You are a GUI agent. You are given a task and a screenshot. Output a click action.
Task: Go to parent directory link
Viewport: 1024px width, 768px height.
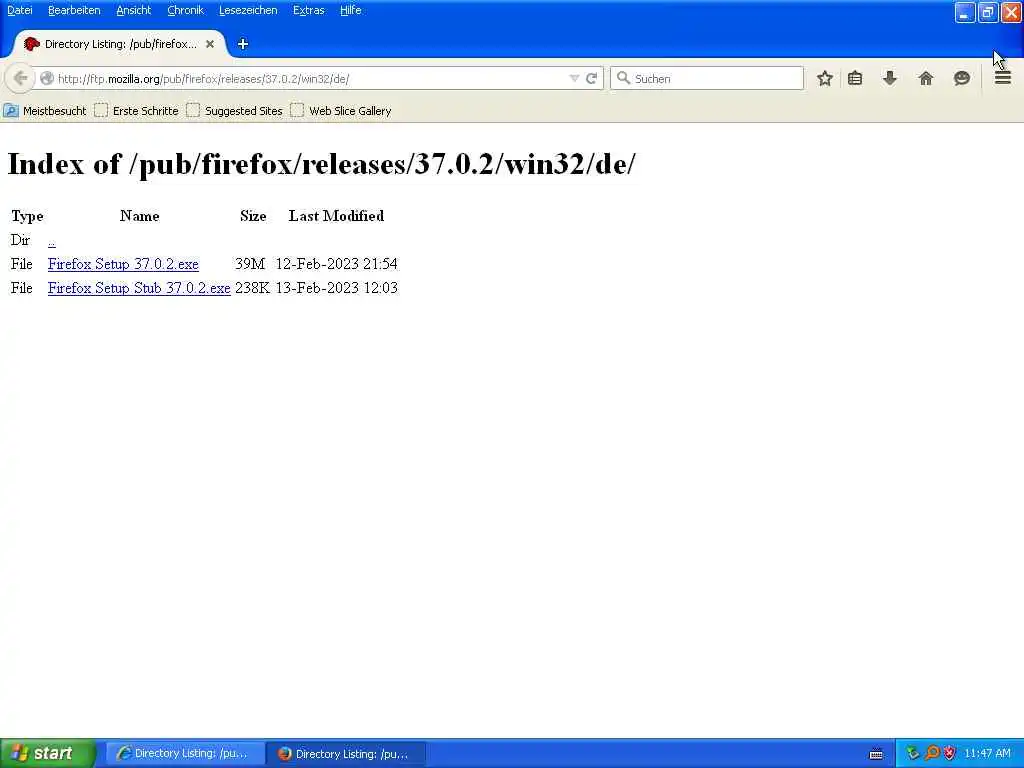[52, 240]
